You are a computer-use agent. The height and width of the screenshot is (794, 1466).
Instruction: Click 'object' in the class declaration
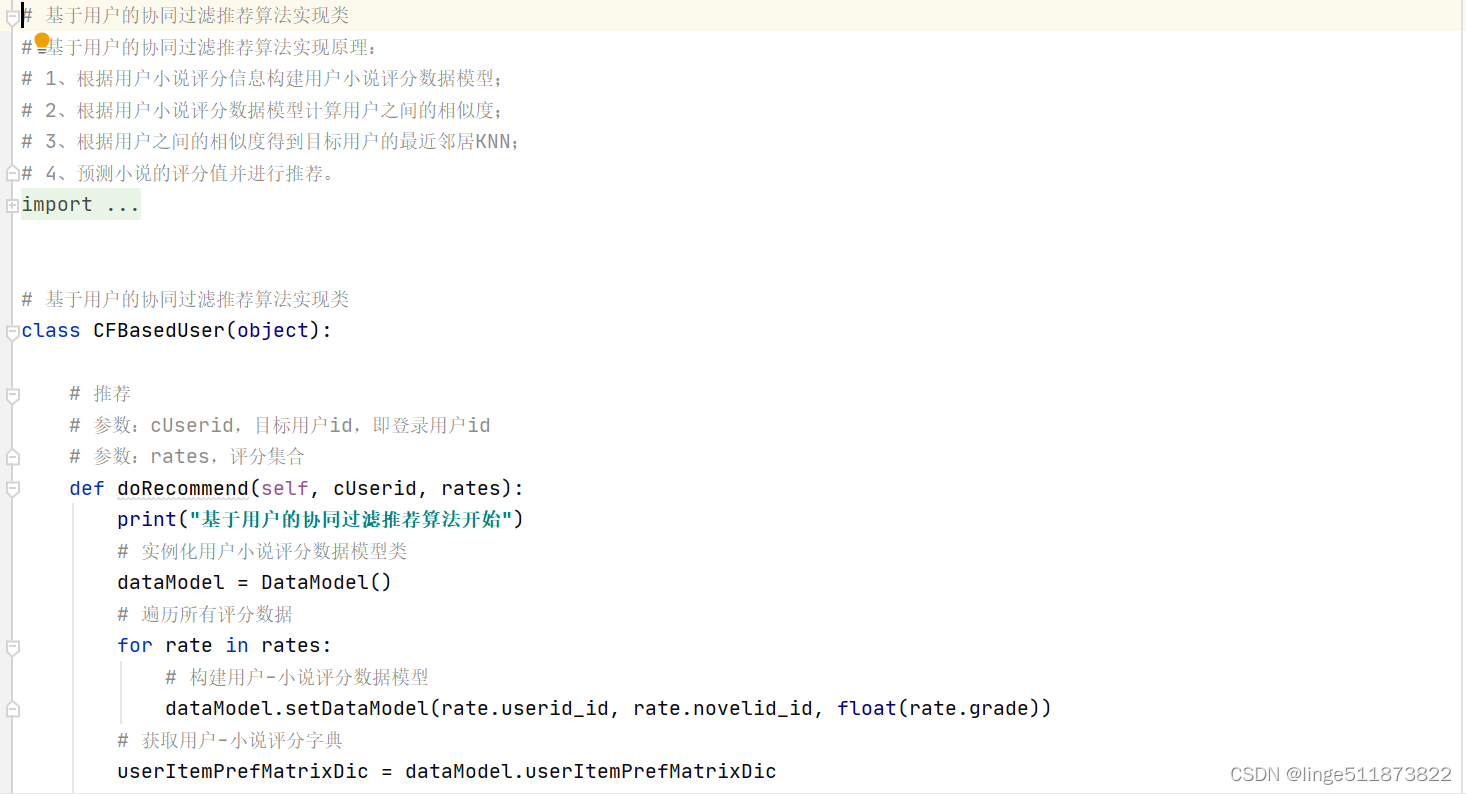pyautogui.click(x=273, y=330)
